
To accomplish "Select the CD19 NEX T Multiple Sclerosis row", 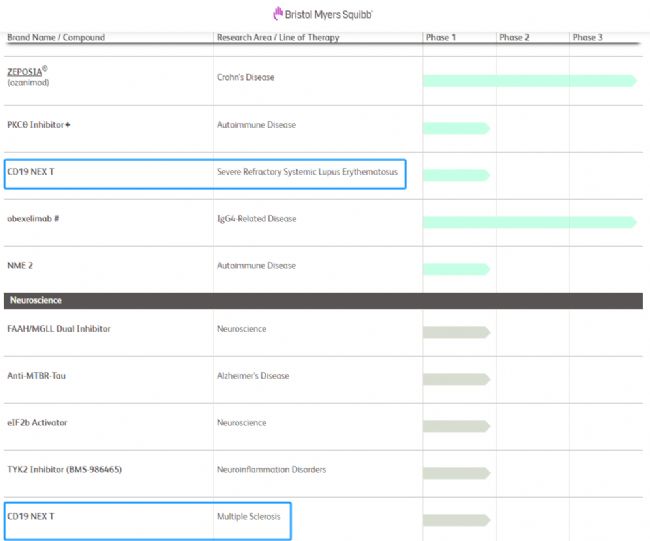I will [x=148, y=521].
